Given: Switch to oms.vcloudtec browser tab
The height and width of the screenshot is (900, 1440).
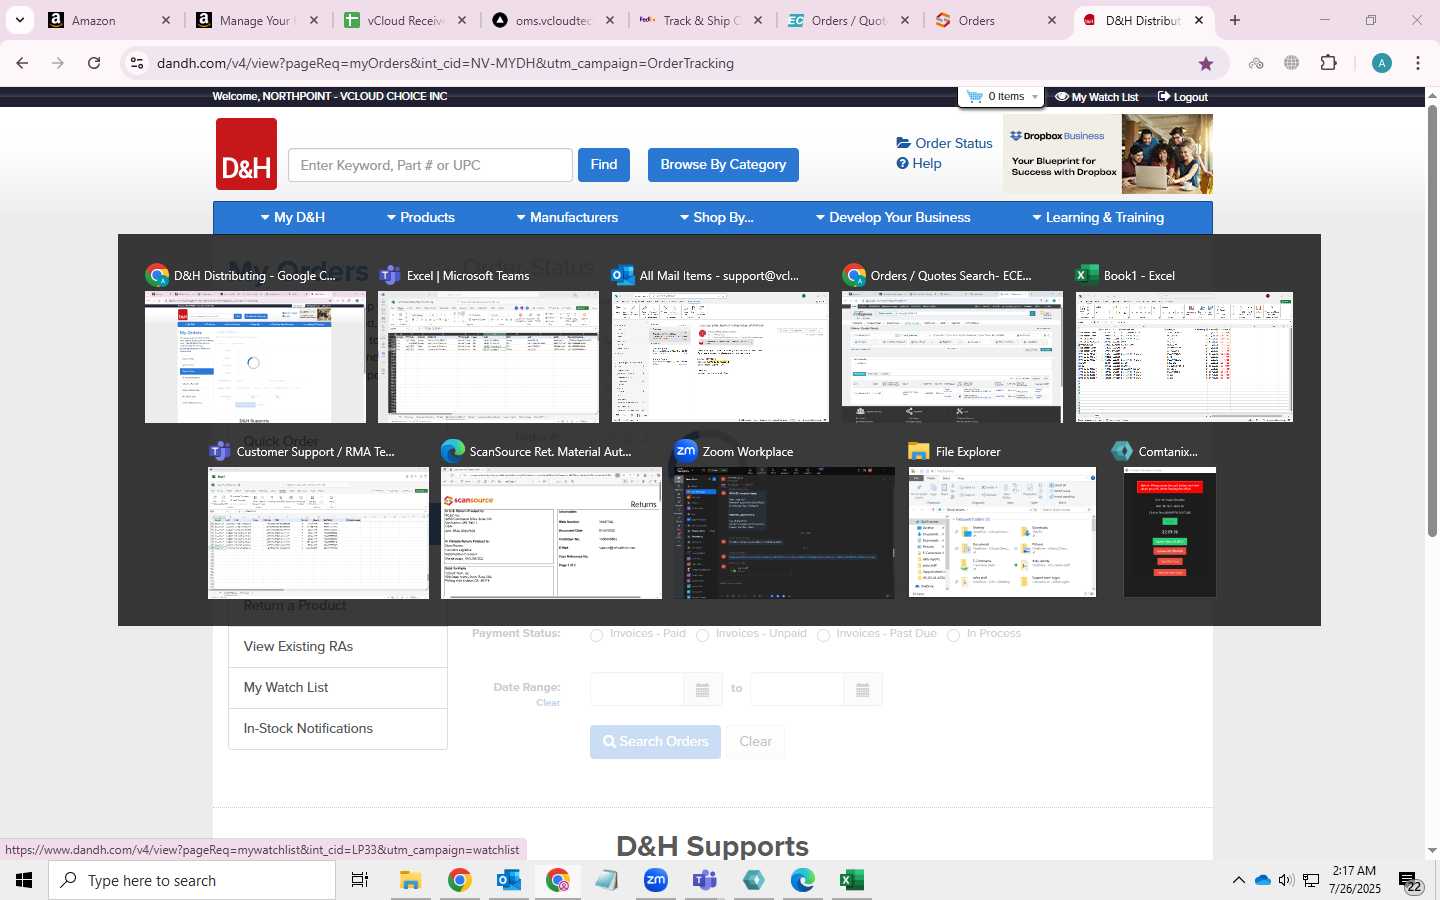Looking at the screenshot, I should coord(554,20).
